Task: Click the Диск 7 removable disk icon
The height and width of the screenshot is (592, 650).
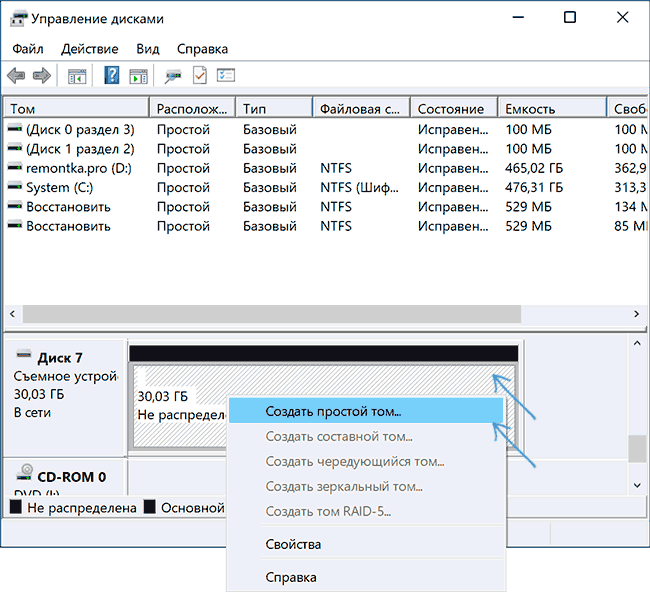Action: click(x=24, y=354)
